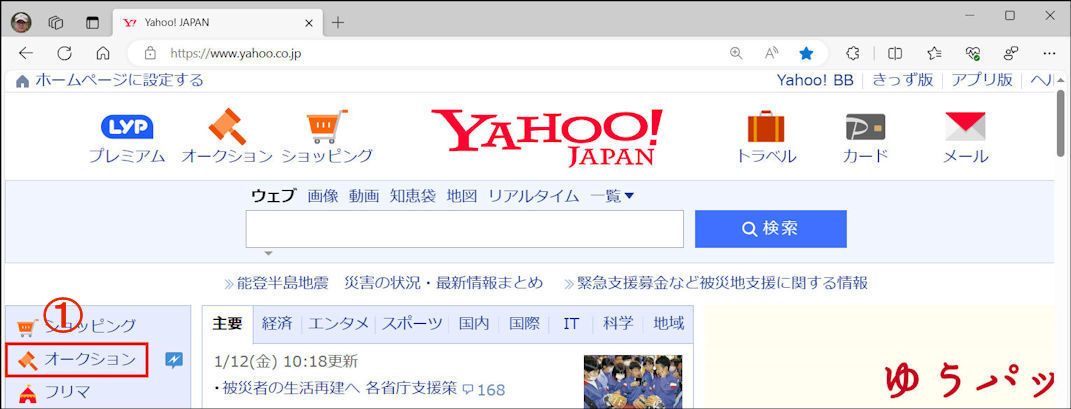
Task: Expand the search suggestion arrow under input
Action: click(268, 254)
